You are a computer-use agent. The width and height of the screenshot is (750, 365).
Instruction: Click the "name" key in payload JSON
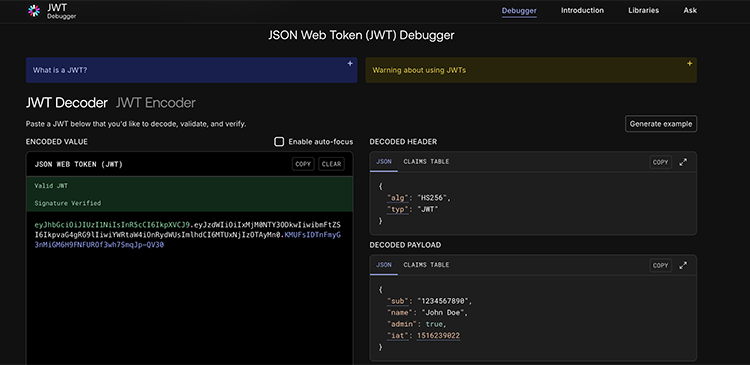pyautogui.click(x=399, y=313)
